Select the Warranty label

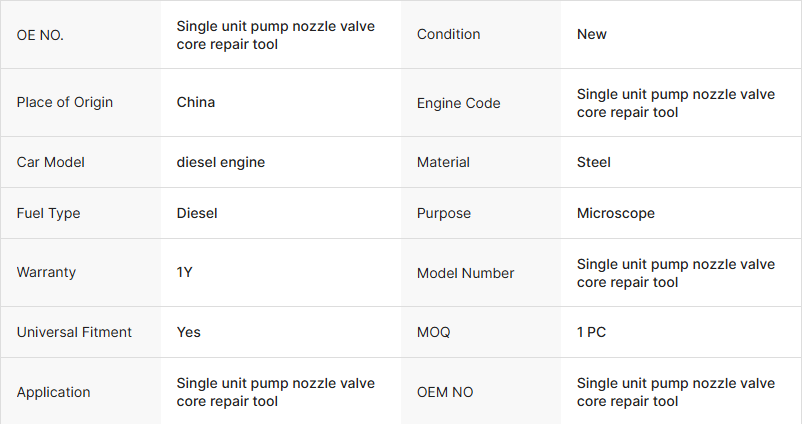tap(46, 272)
